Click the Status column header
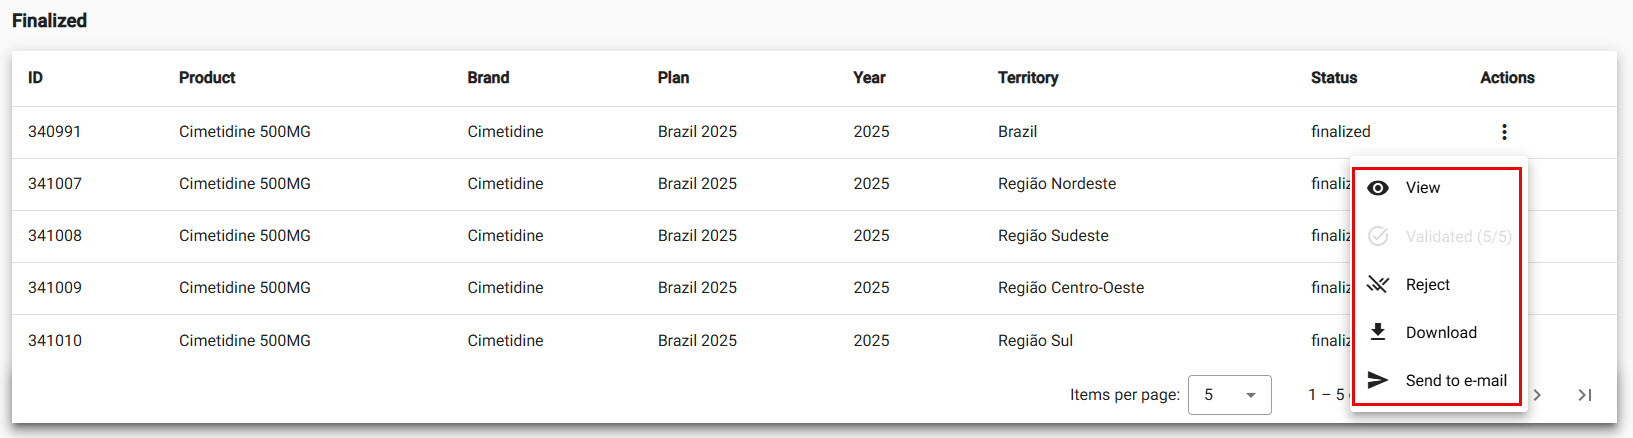Screen dimensions: 1633x438 click(x=1333, y=78)
